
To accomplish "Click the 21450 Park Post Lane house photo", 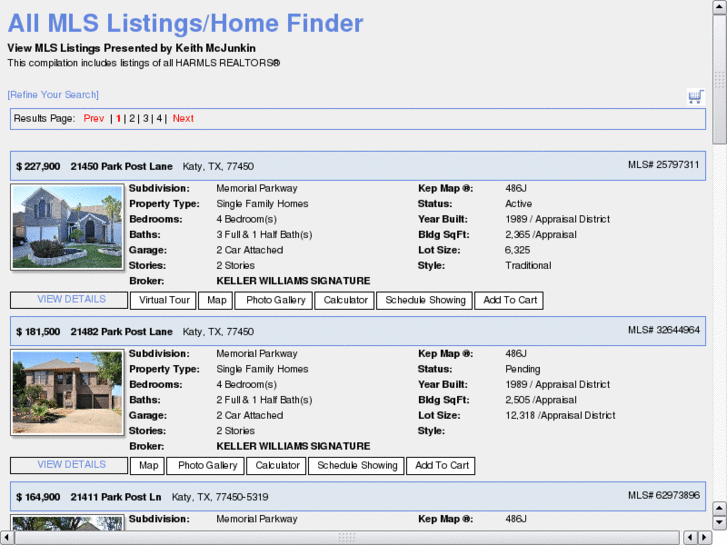I will pyautogui.click(x=67, y=227).
